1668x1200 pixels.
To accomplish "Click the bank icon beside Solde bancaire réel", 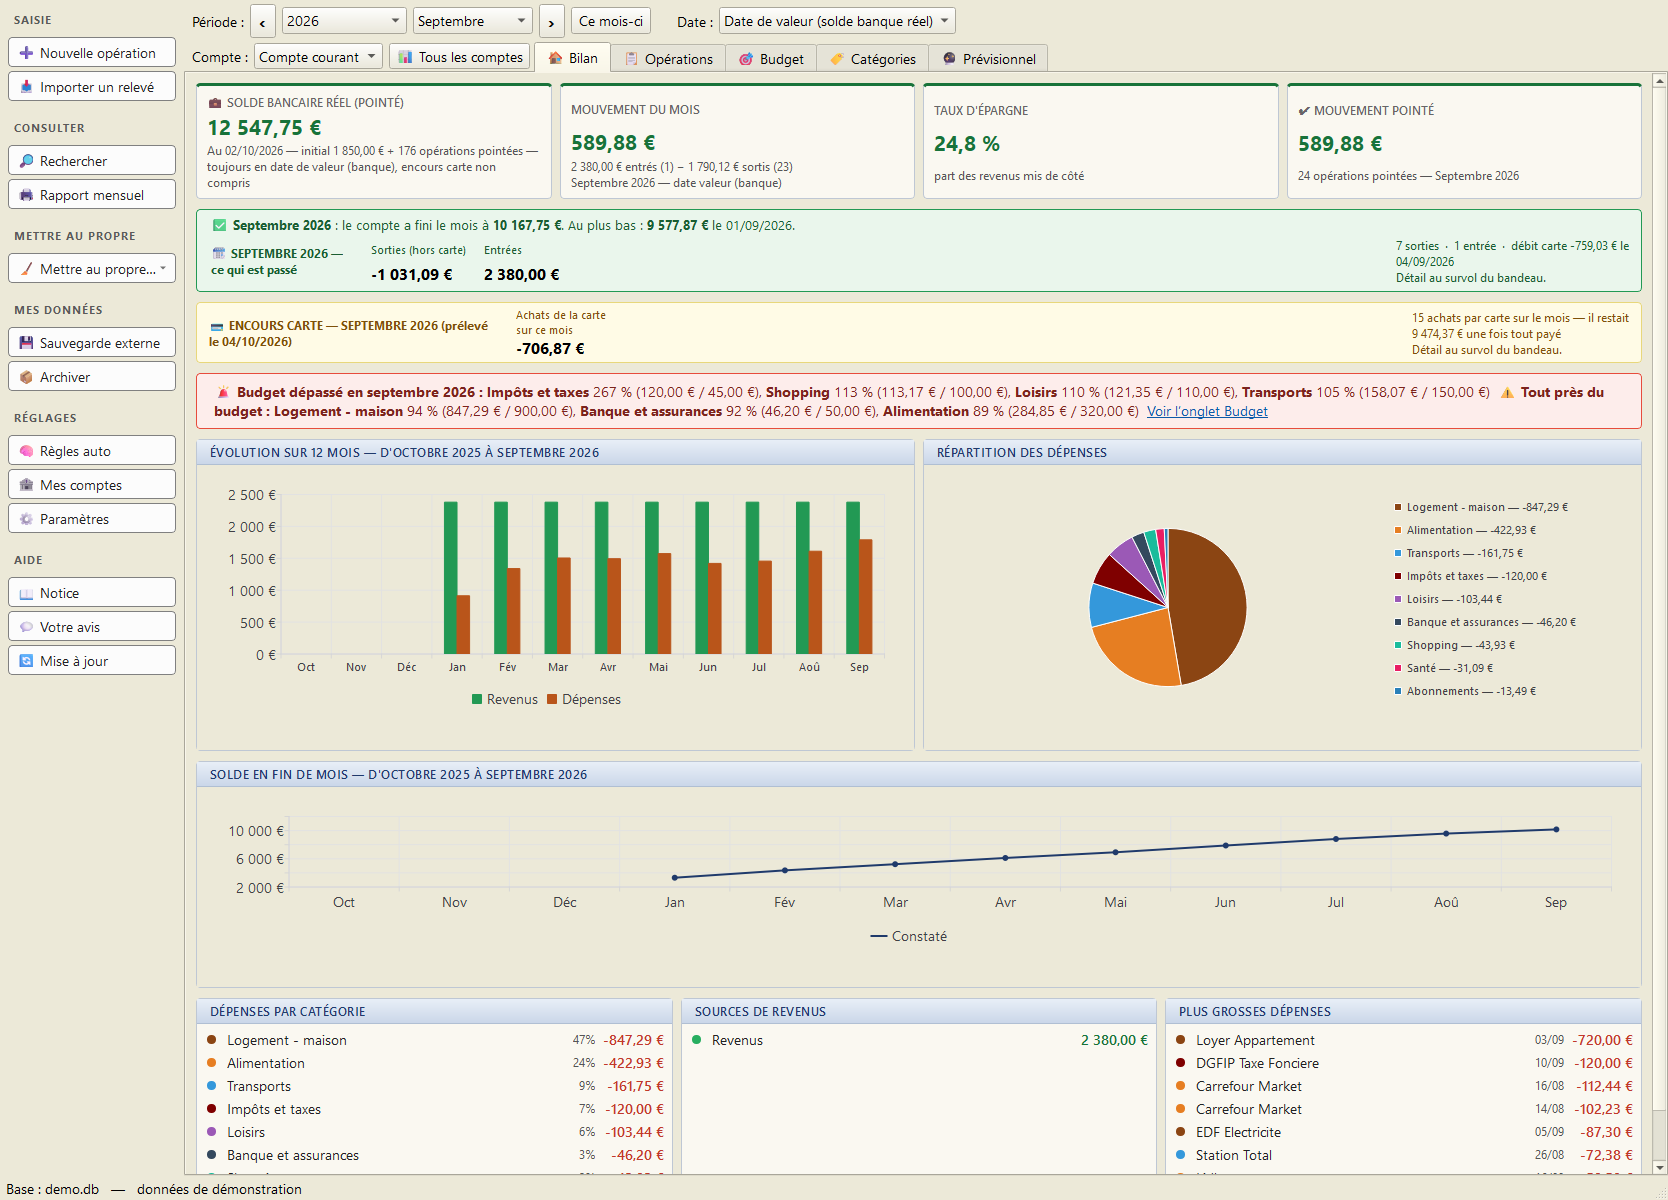I will point(214,103).
